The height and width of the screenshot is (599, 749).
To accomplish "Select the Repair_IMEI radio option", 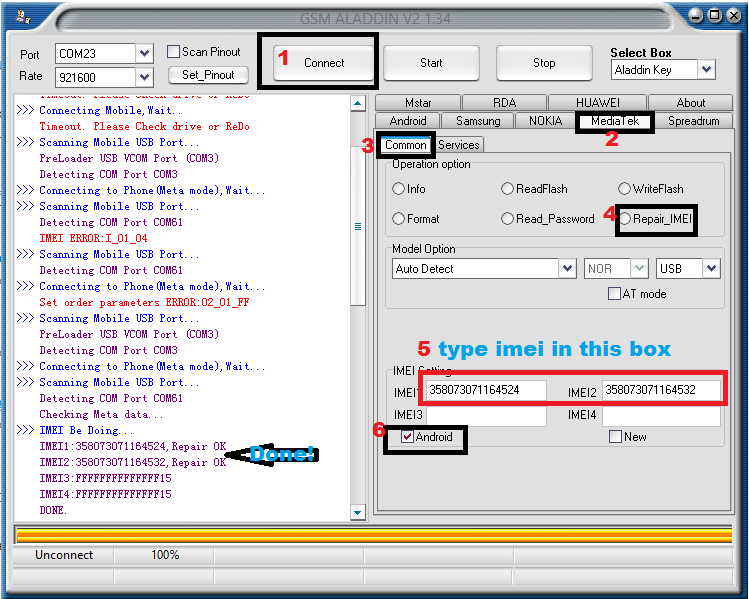I will click(625, 219).
